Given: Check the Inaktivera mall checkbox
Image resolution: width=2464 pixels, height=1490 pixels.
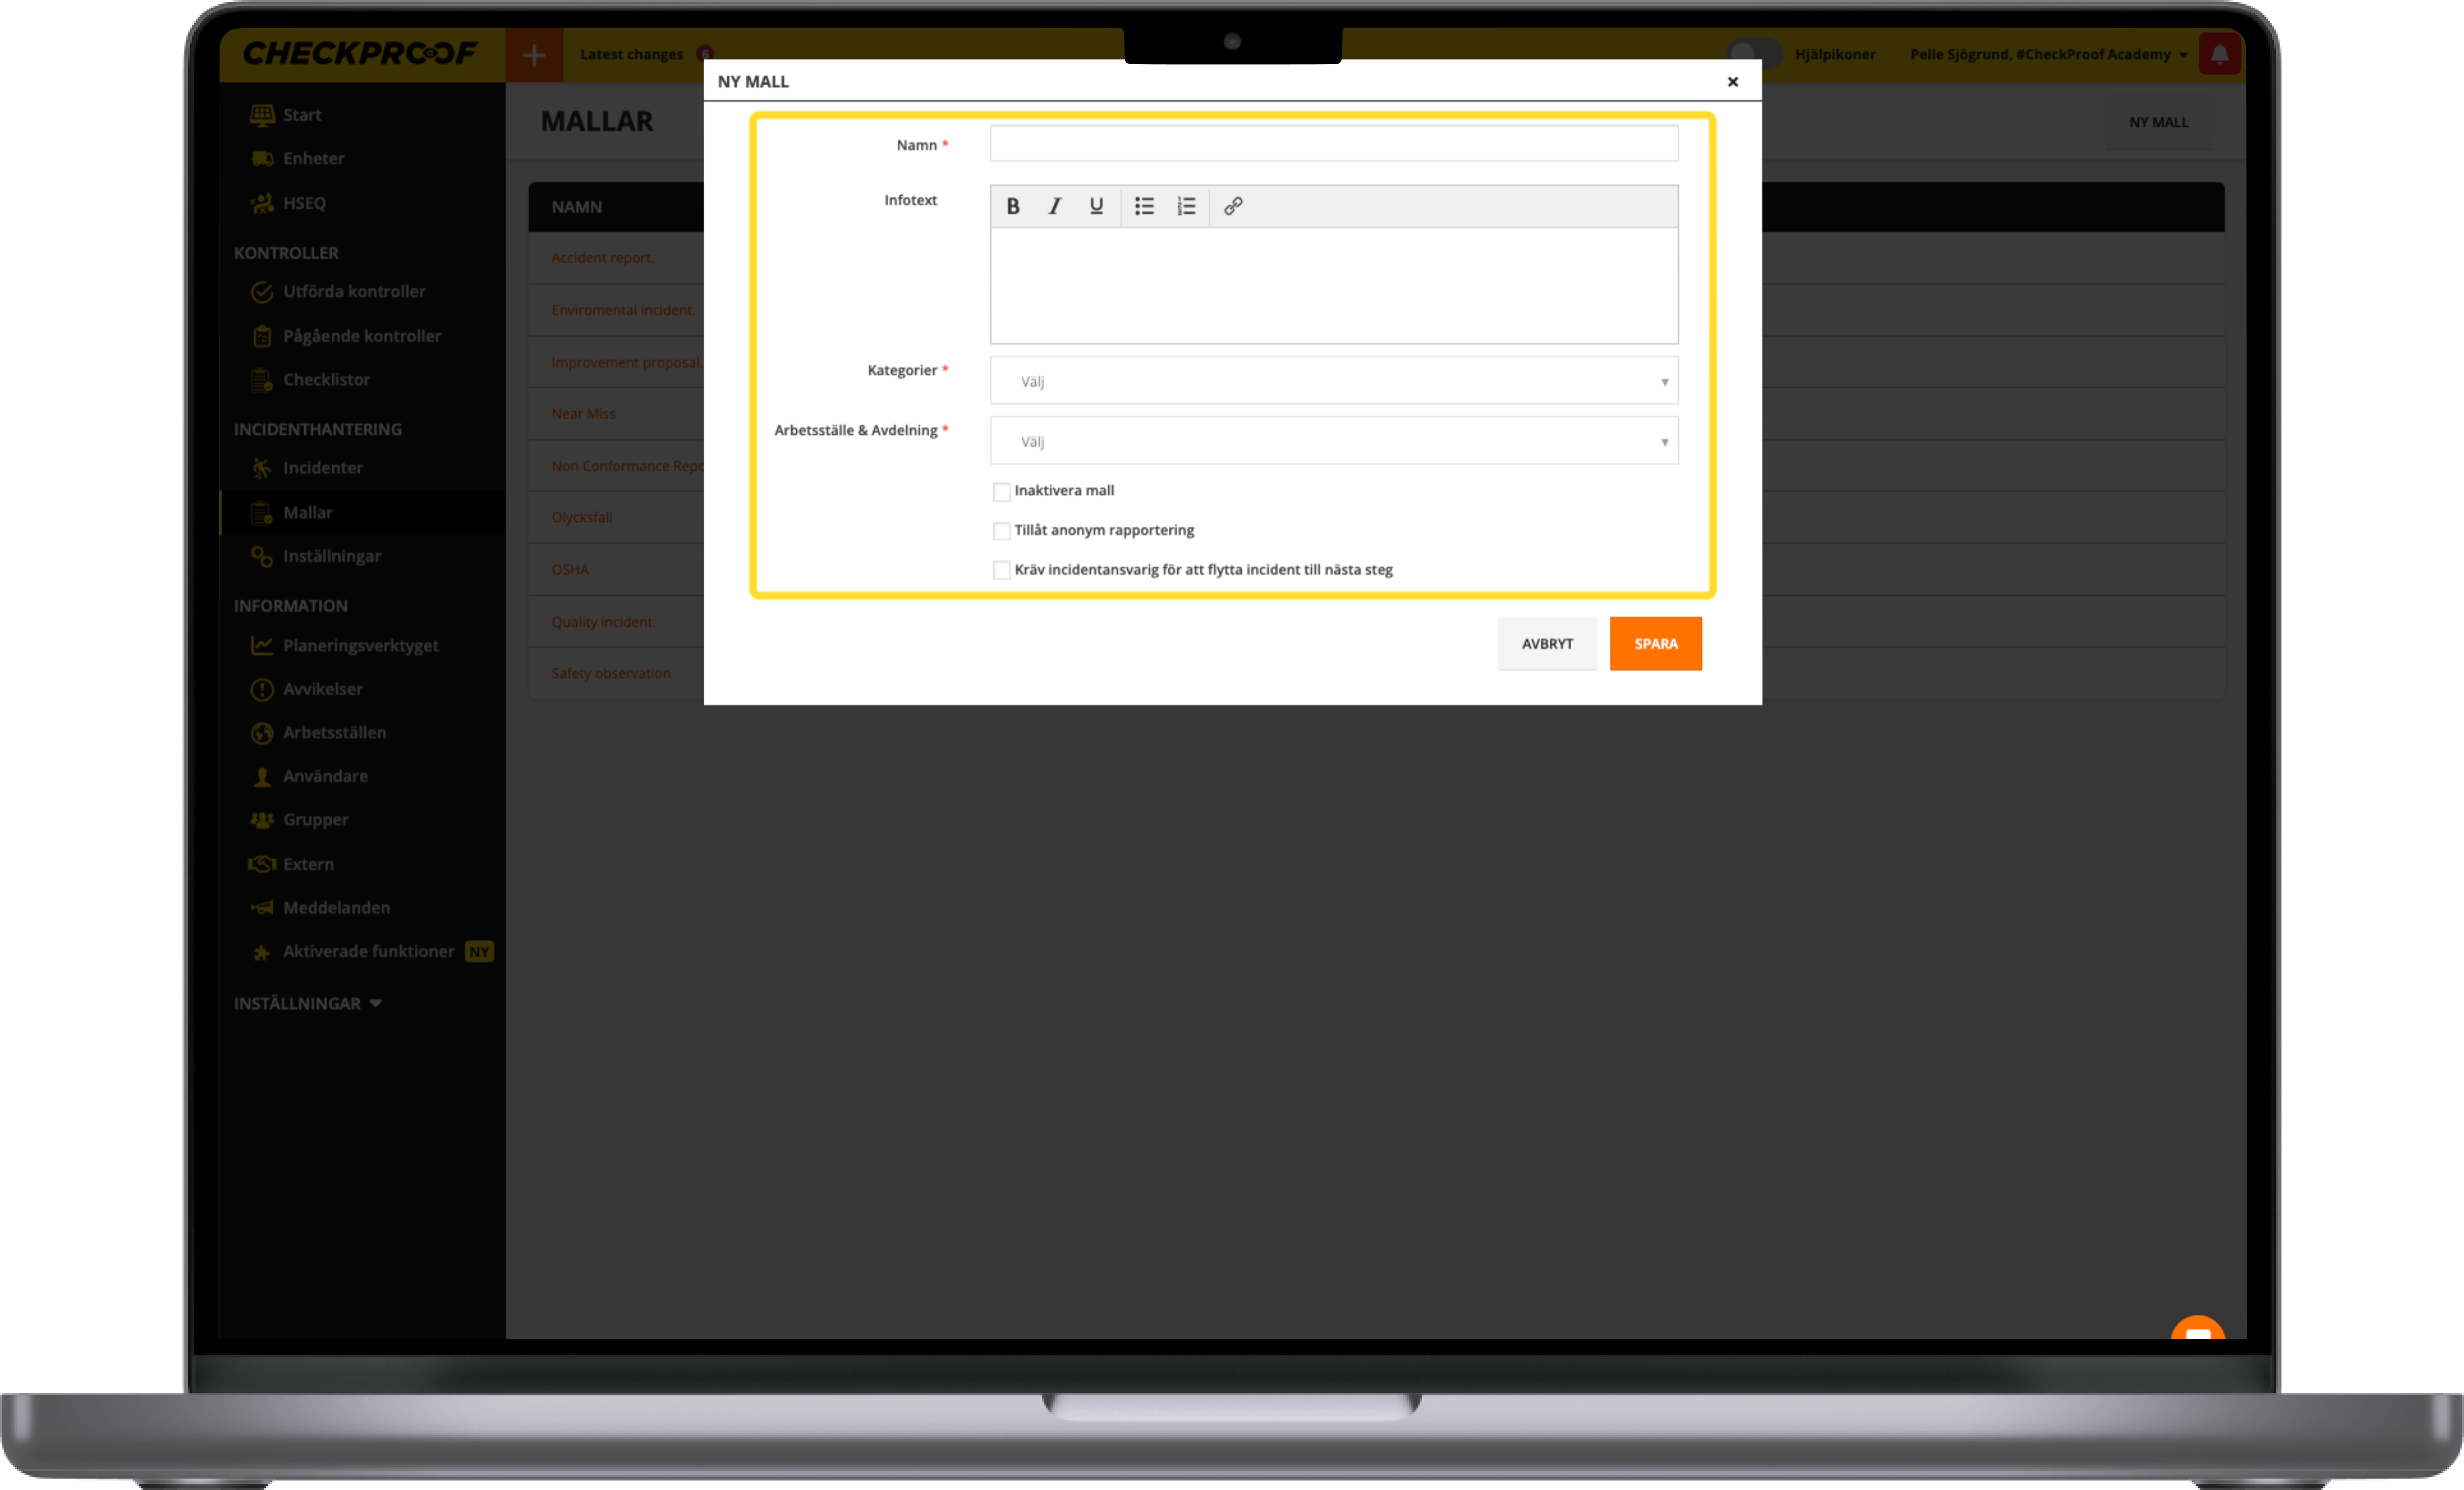Looking at the screenshot, I should pyautogui.click(x=1001, y=491).
